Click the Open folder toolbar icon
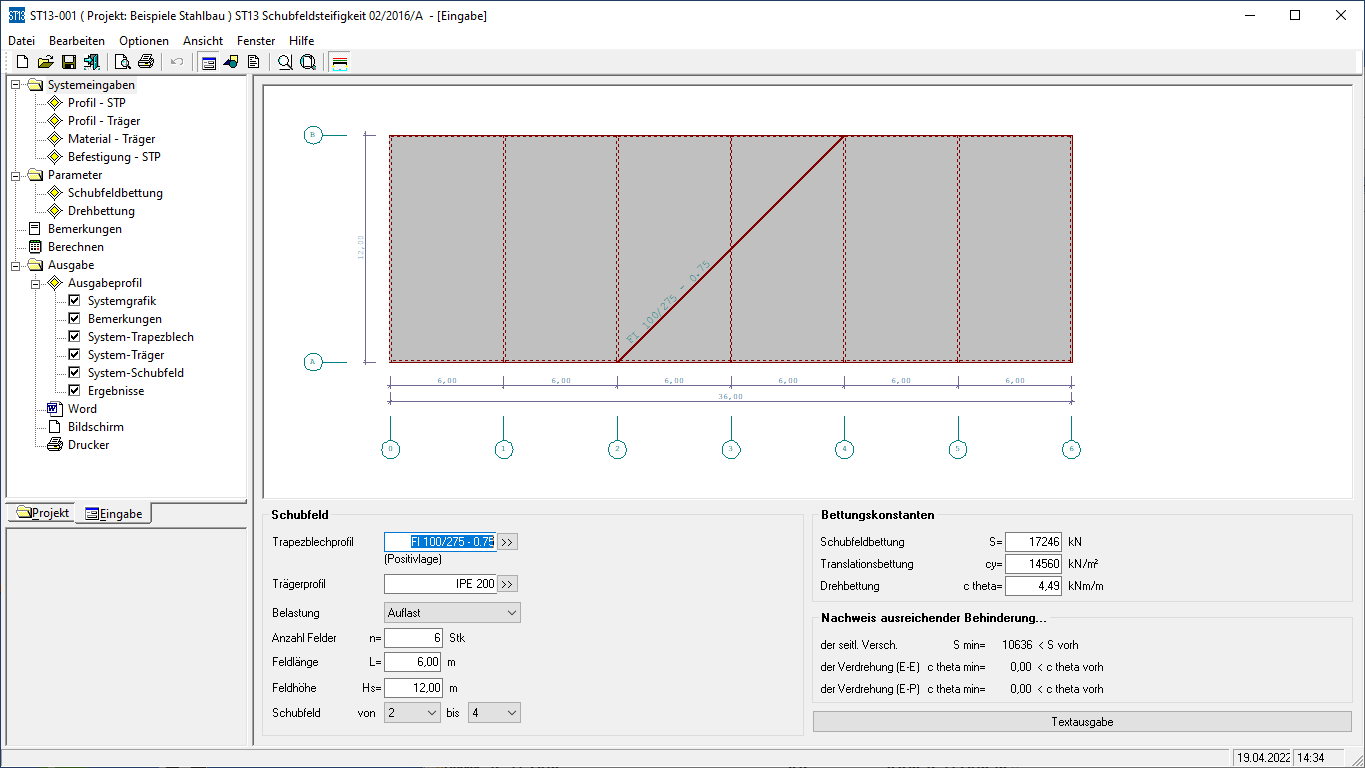1365x768 pixels. pos(45,62)
